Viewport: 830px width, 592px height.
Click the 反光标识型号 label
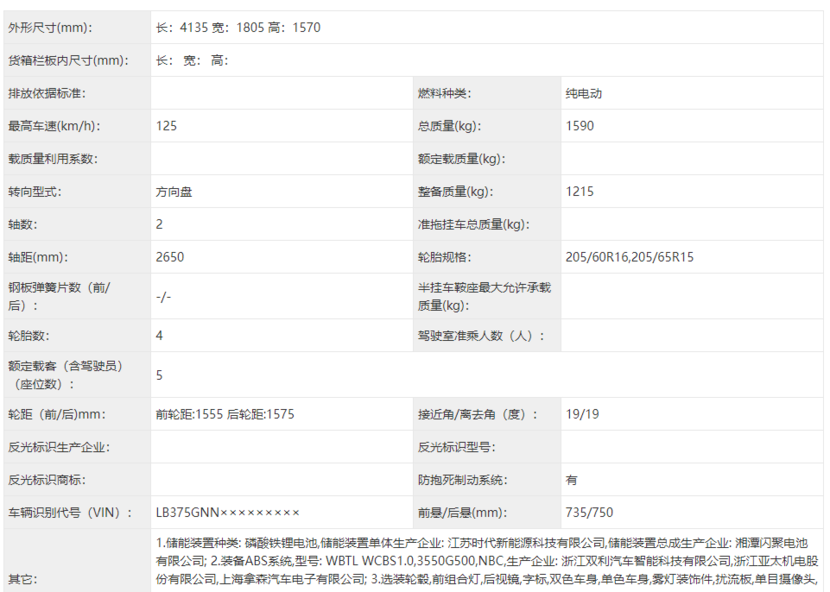click(456, 447)
